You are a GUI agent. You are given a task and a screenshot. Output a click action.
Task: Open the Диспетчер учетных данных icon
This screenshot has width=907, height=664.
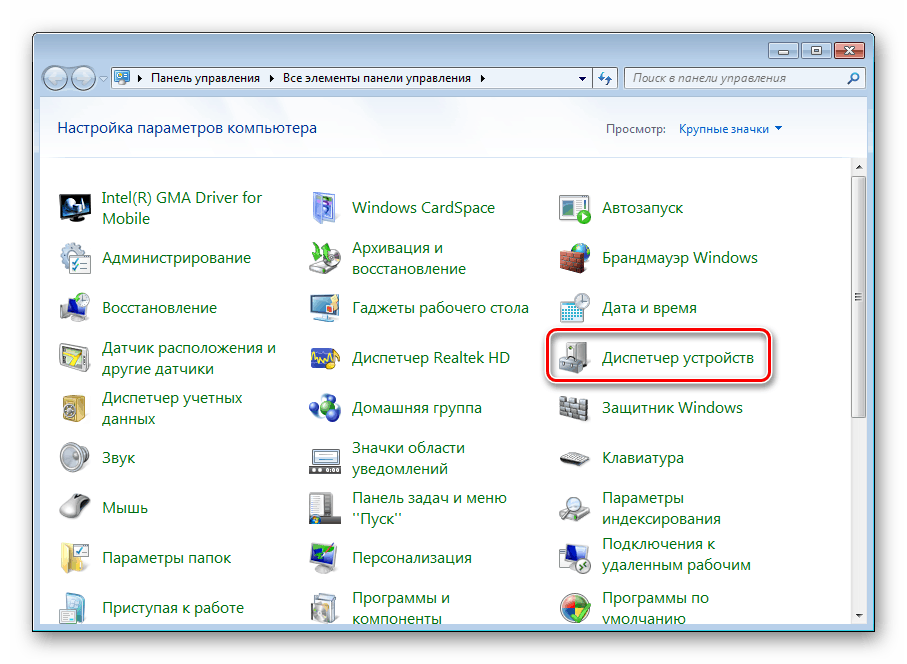pos(75,408)
